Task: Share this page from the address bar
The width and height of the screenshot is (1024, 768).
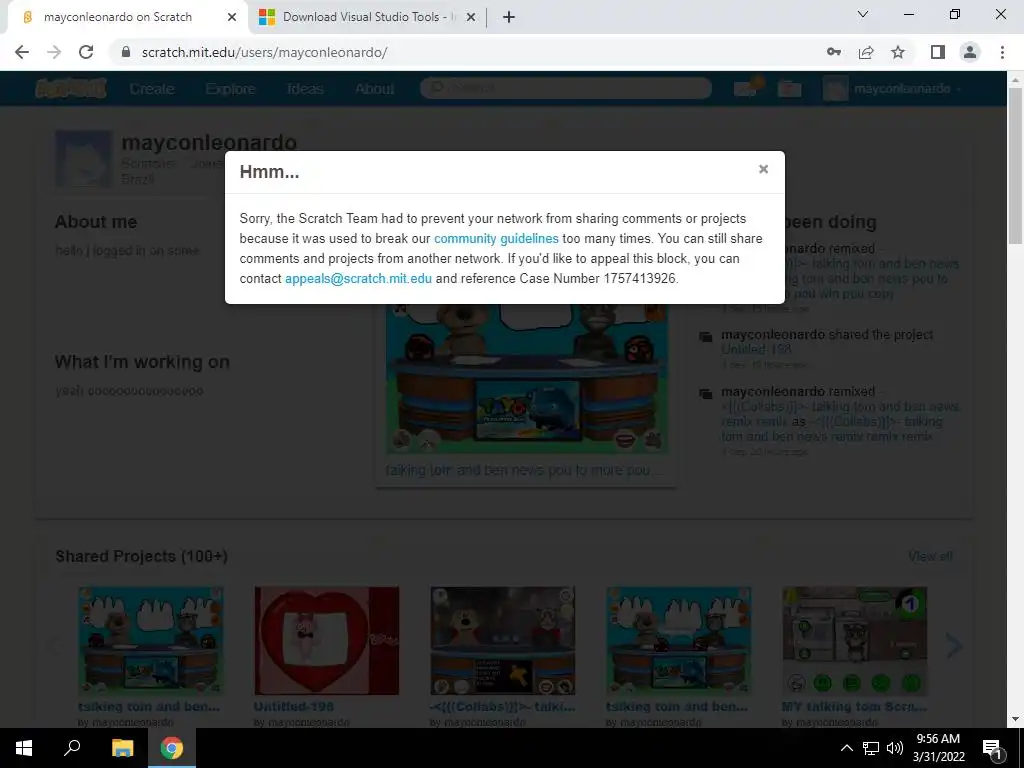Action: click(866, 52)
